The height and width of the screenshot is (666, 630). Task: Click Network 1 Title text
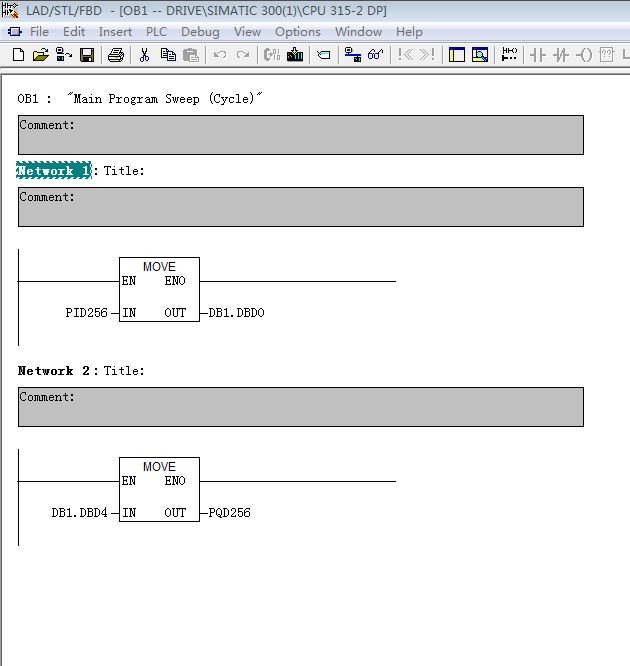pos(124,171)
